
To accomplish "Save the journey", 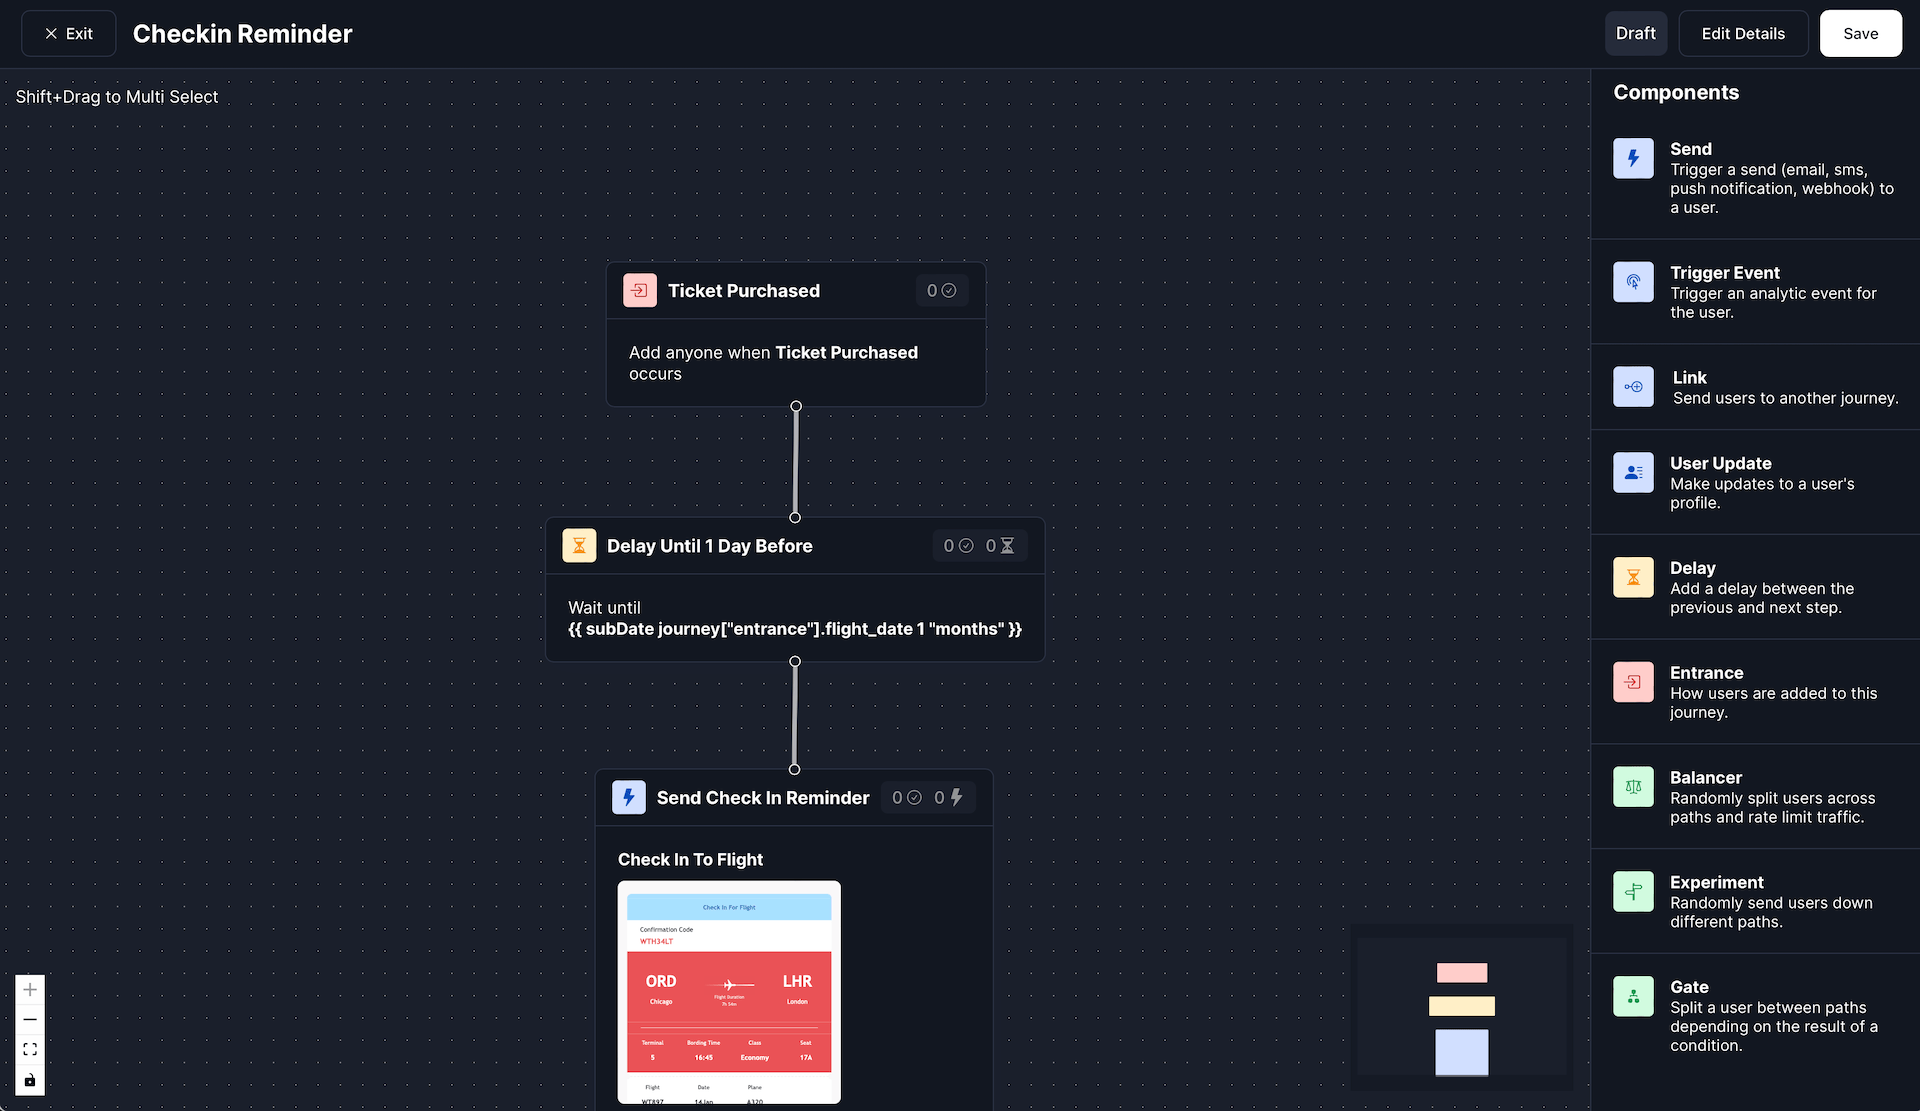I will tap(1860, 34).
